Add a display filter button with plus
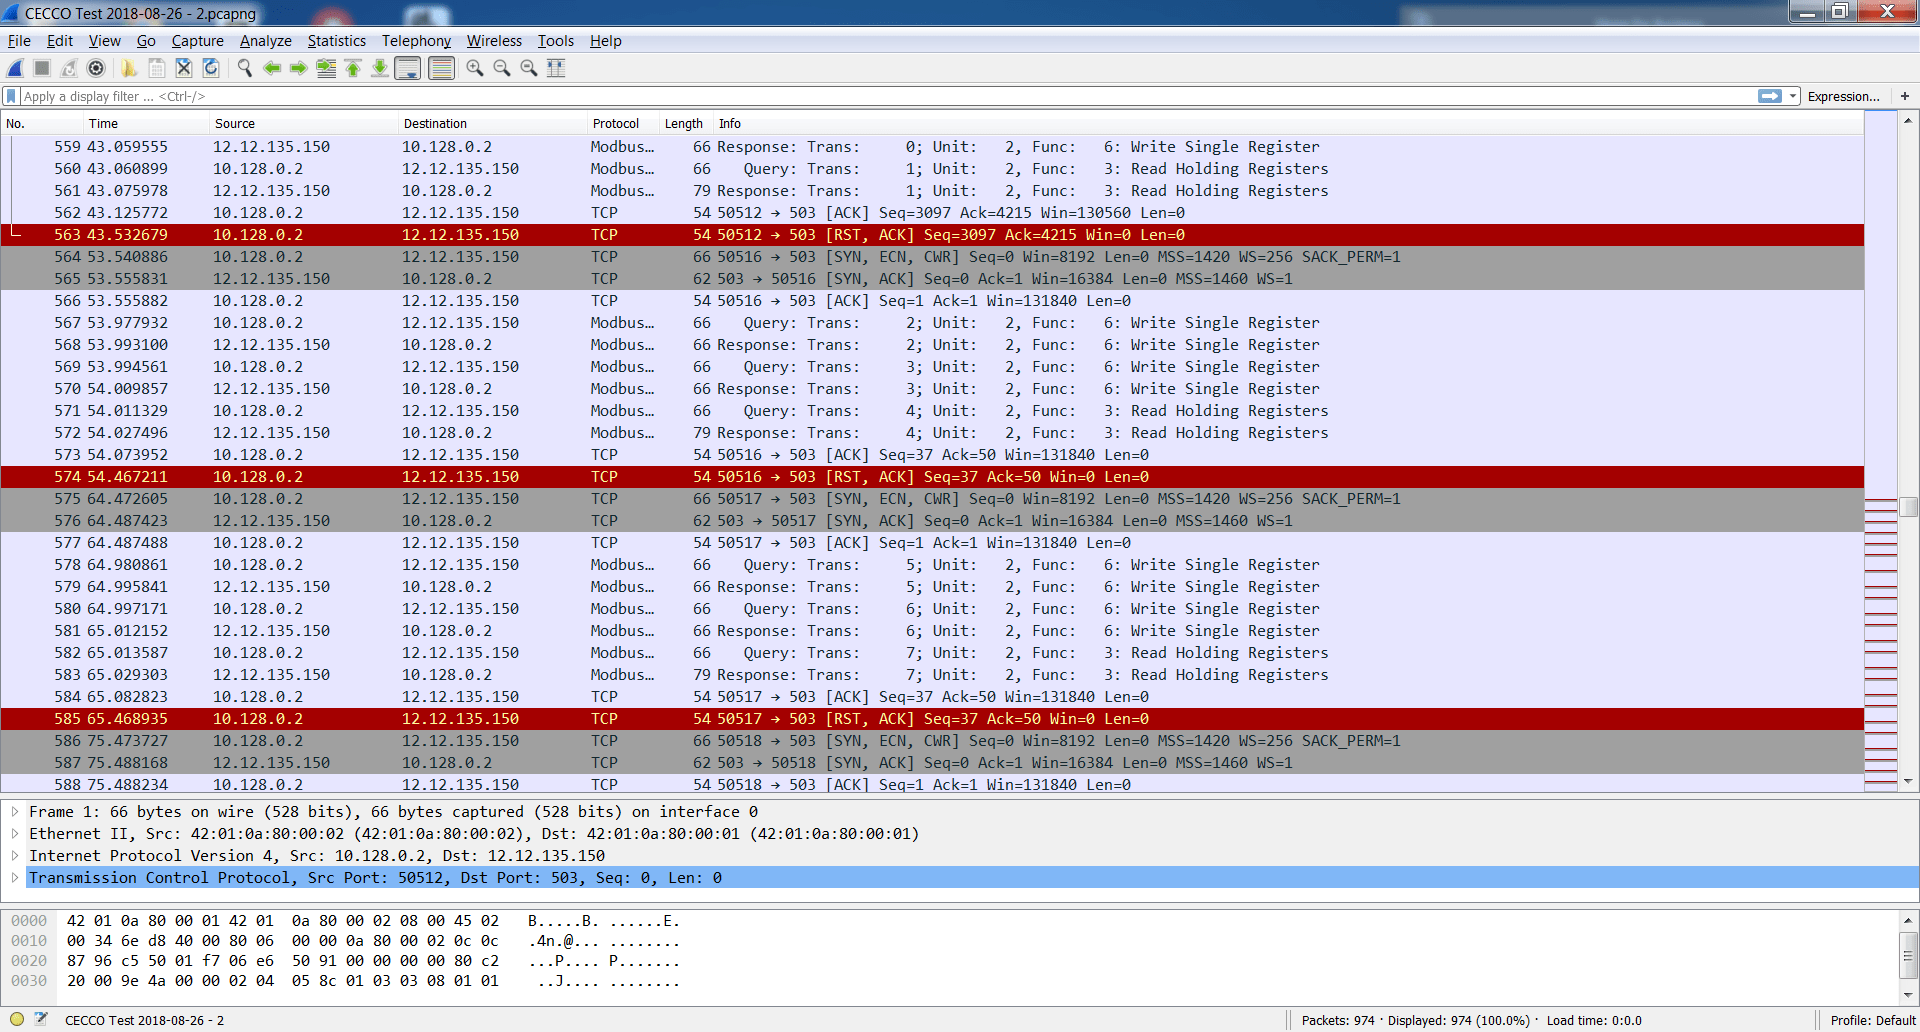The width and height of the screenshot is (1920, 1032). pyautogui.click(x=1905, y=96)
